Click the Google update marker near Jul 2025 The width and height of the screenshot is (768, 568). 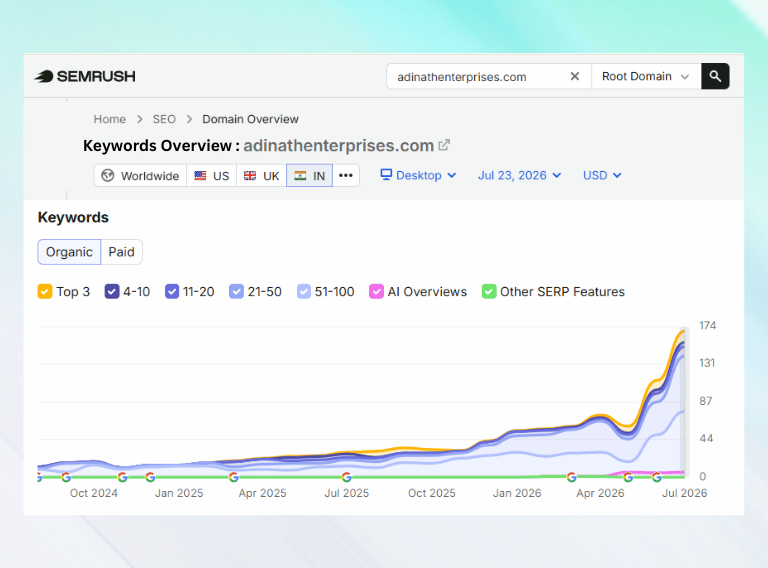coord(346,476)
